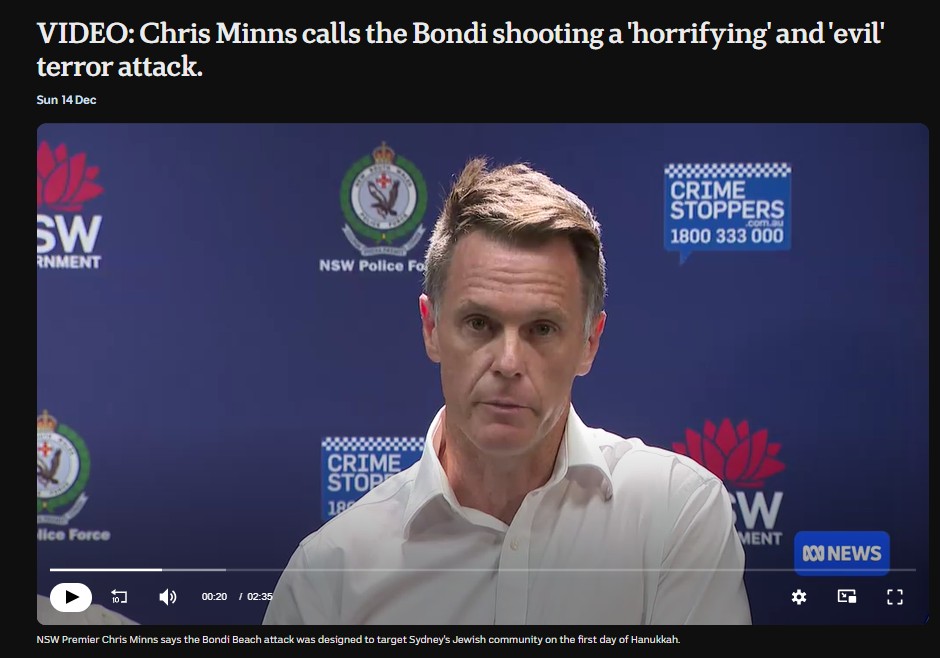Click the ABC News watermark logo
The width and height of the screenshot is (940, 658).
coord(842,553)
